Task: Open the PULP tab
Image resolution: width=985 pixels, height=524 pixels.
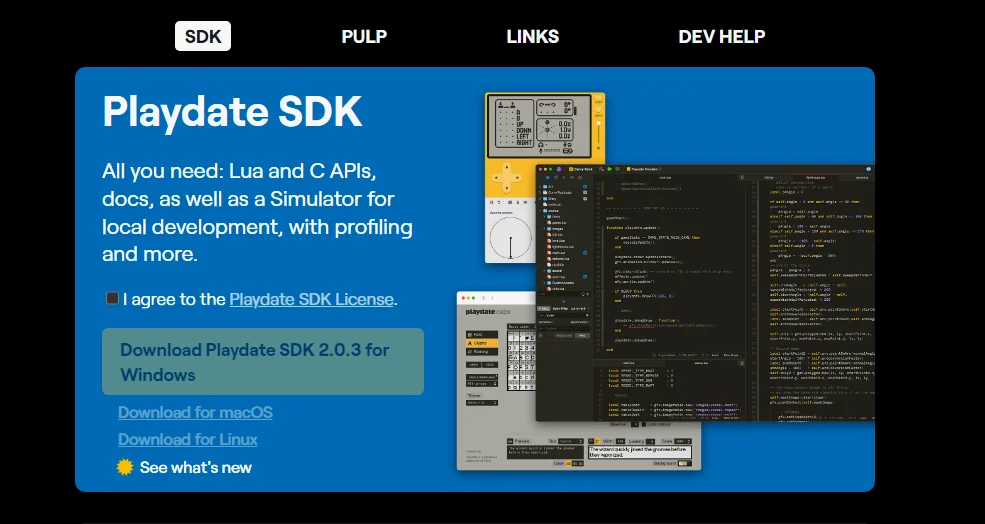Action: pyautogui.click(x=364, y=36)
